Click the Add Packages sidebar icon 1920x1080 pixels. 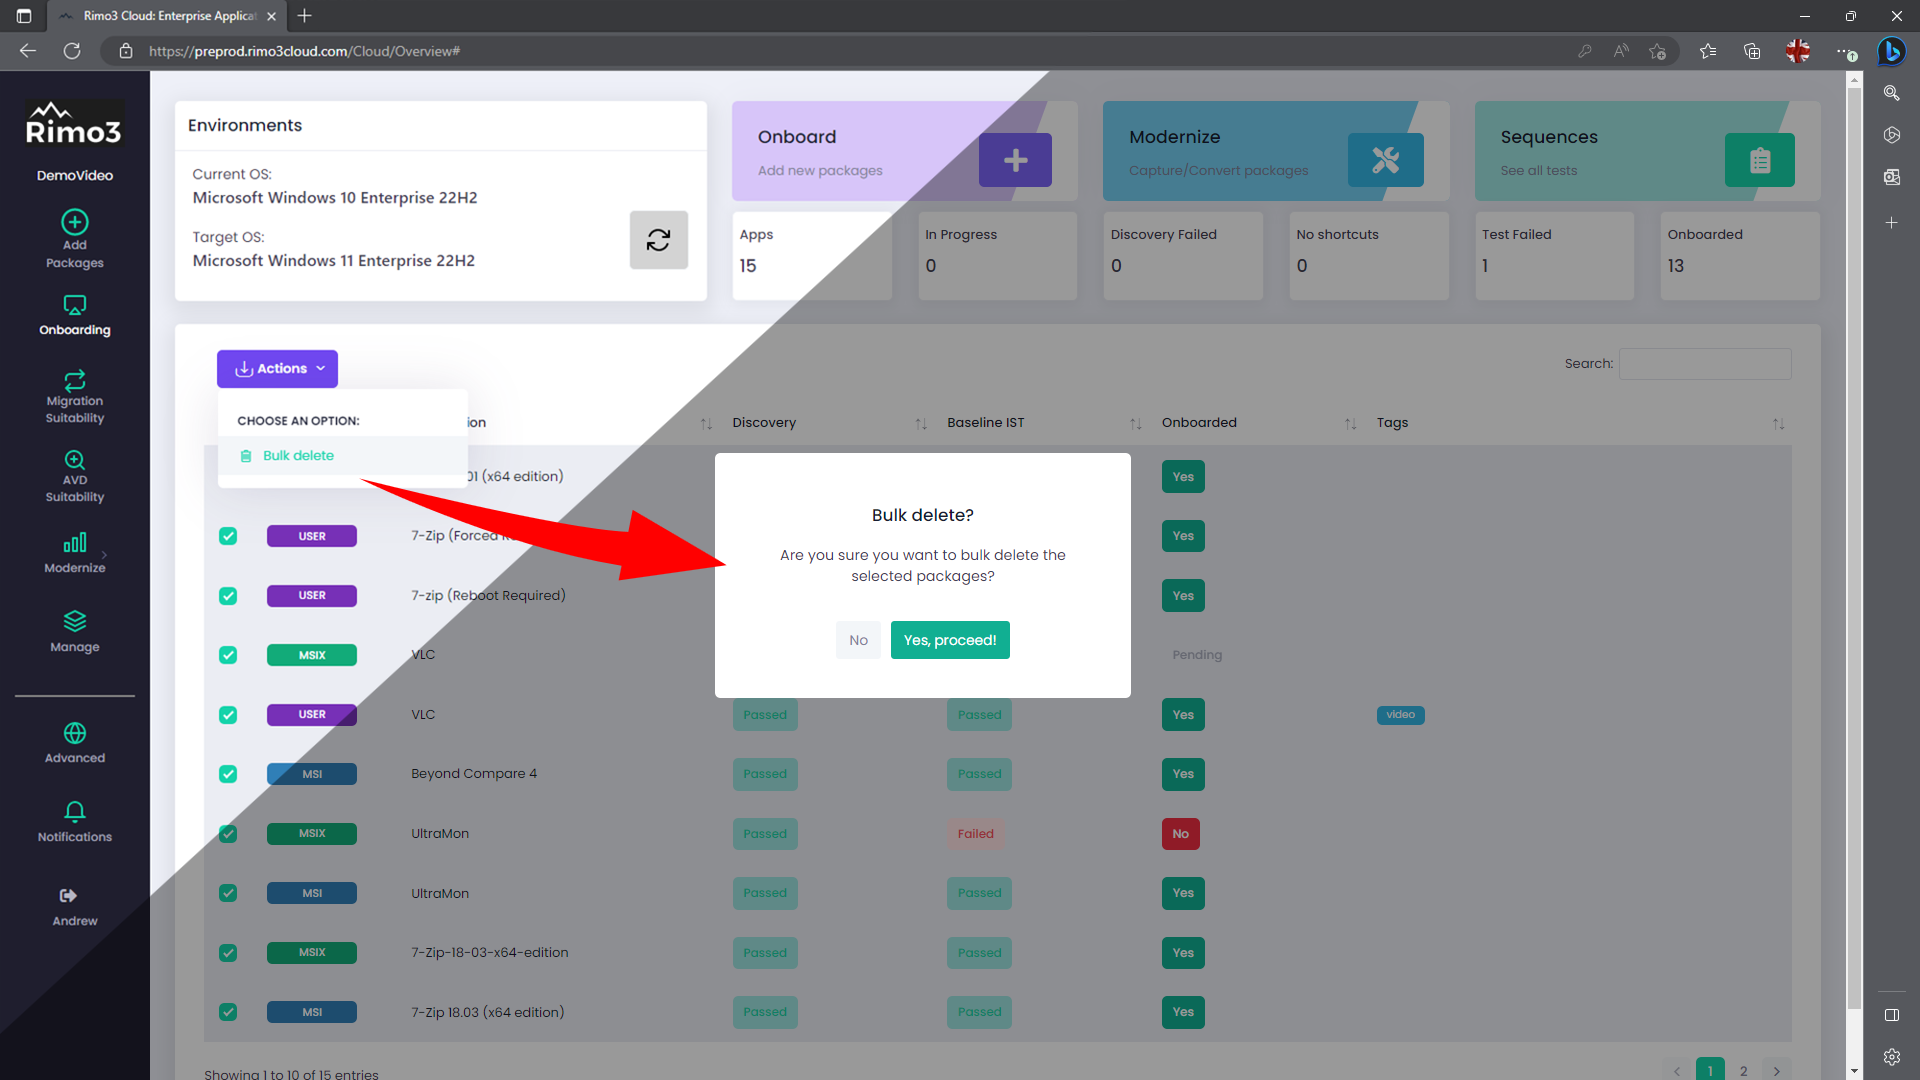[75, 222]
